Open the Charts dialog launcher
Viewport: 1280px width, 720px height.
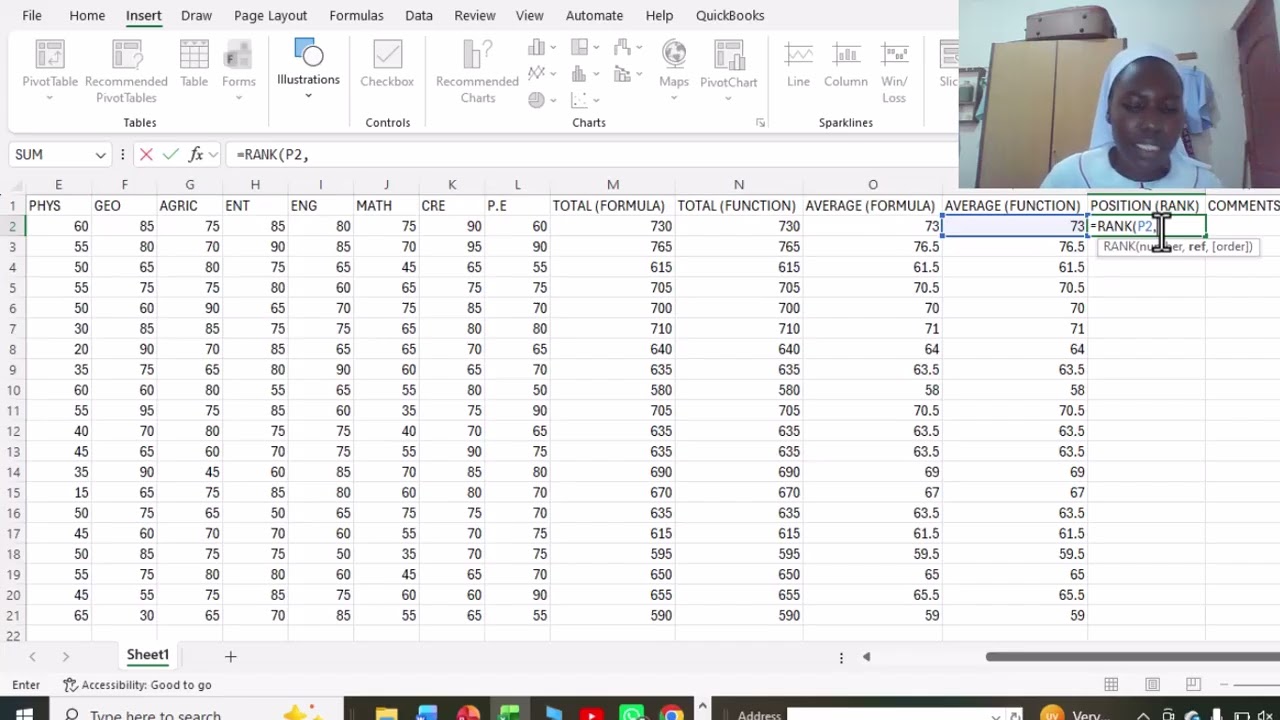(760, 123)
